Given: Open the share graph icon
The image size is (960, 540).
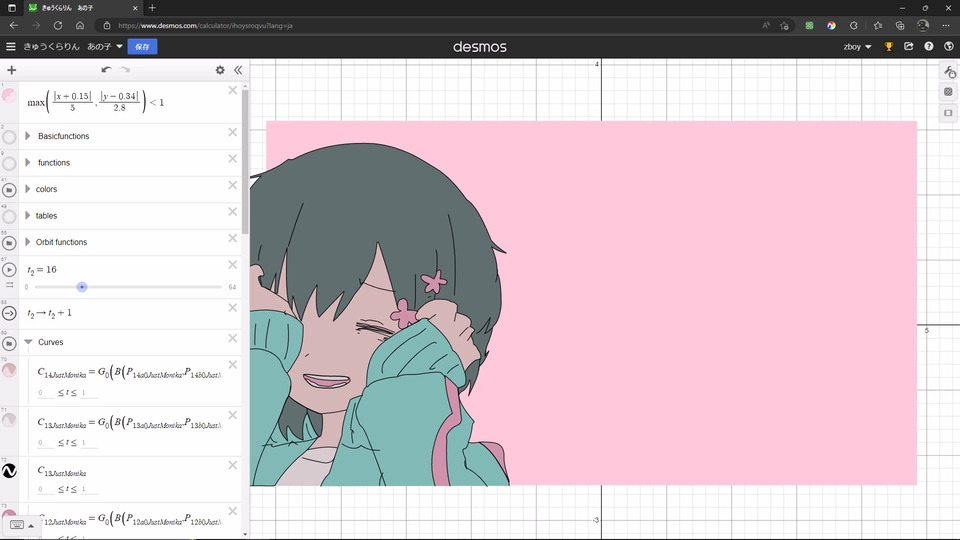Looking at the screenshot, I should [909, 47].
